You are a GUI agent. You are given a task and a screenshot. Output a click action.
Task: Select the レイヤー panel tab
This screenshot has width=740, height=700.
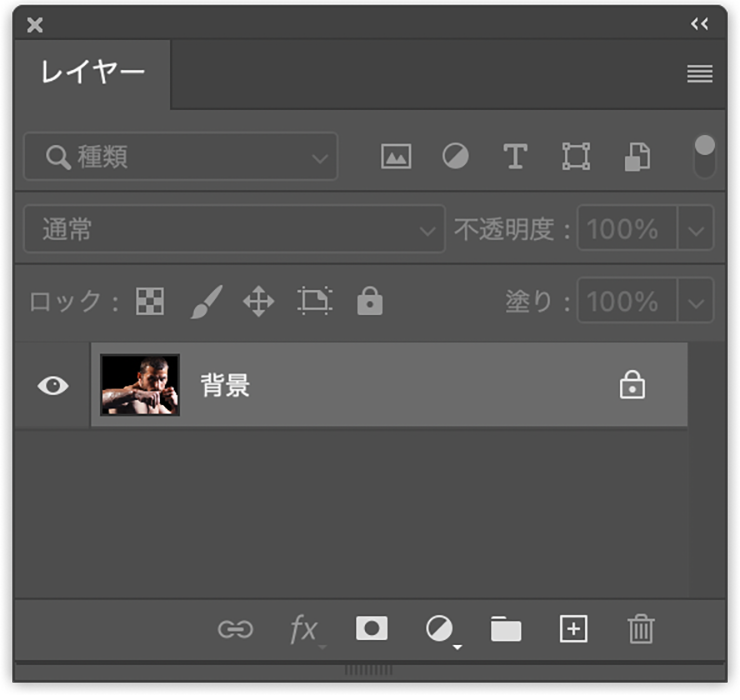point(92,73)
